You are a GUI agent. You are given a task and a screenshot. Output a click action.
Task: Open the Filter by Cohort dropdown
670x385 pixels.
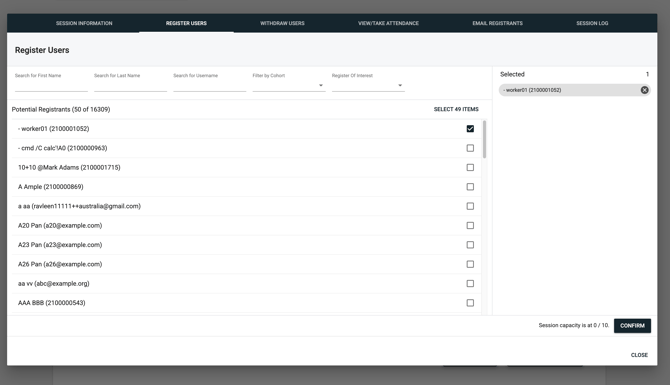(x=289, y=85)
